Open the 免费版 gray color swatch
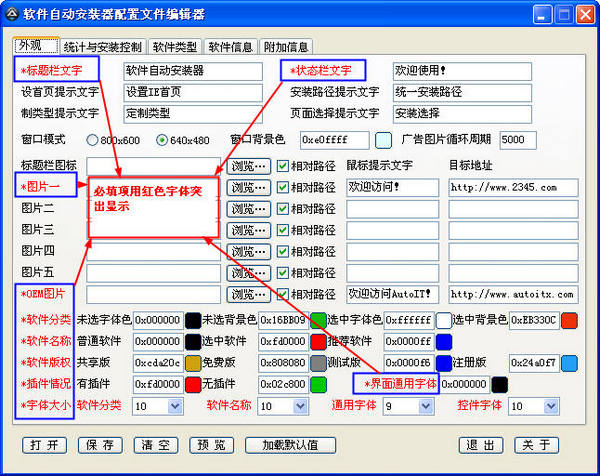The width and height of the screenshot is (600, 476). [x=319, y=363]
